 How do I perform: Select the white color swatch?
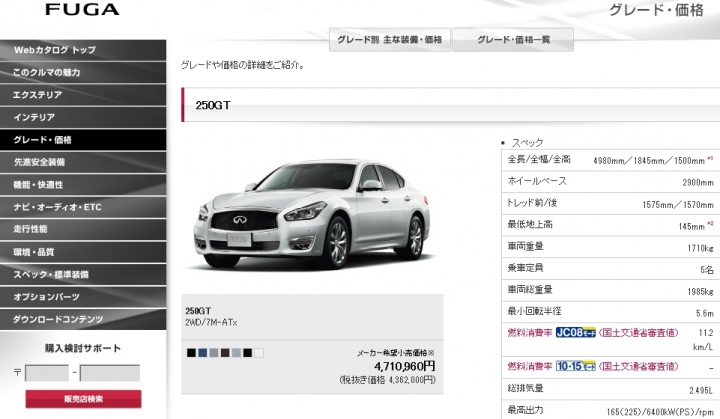point(259,353)
